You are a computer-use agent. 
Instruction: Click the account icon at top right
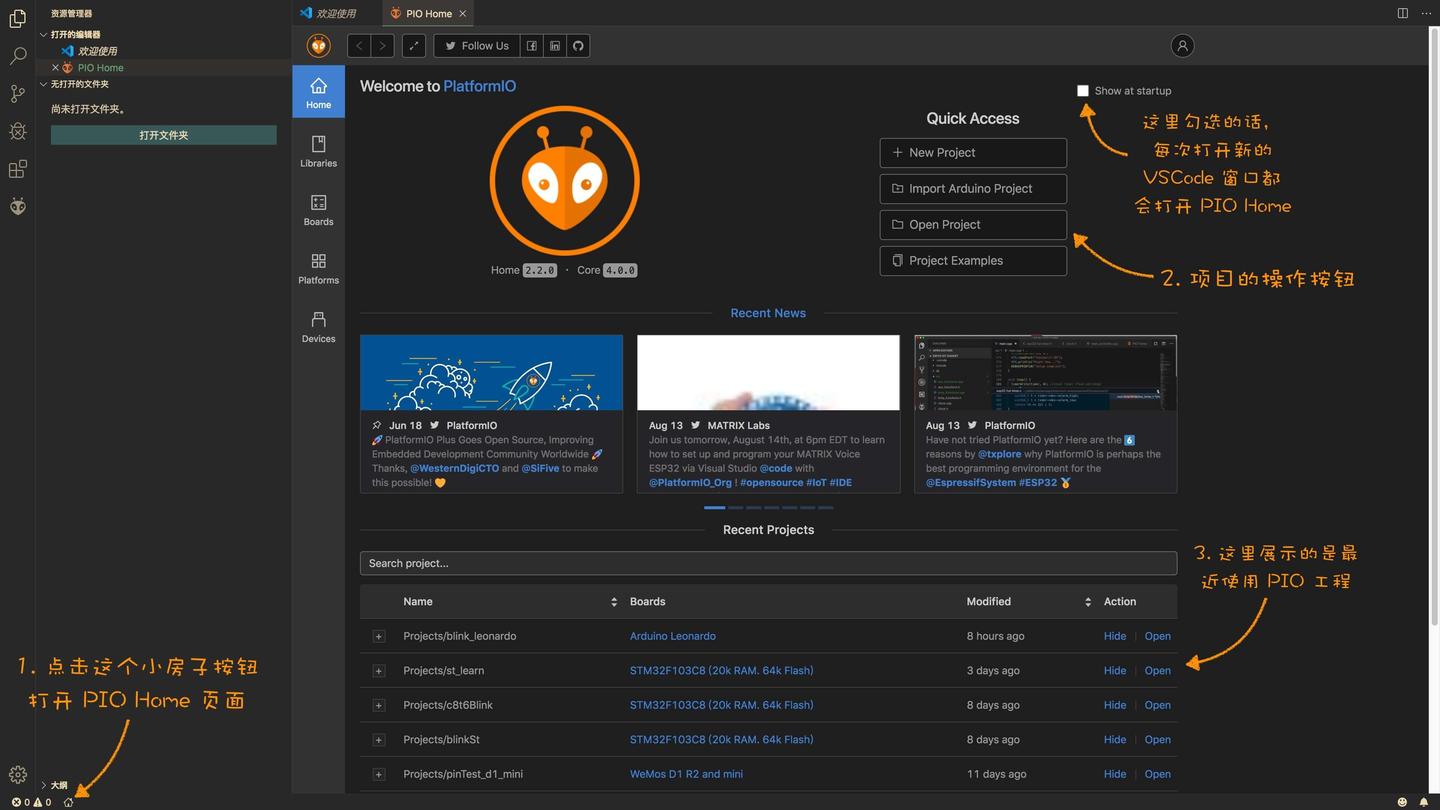[x=1182, y=45]
